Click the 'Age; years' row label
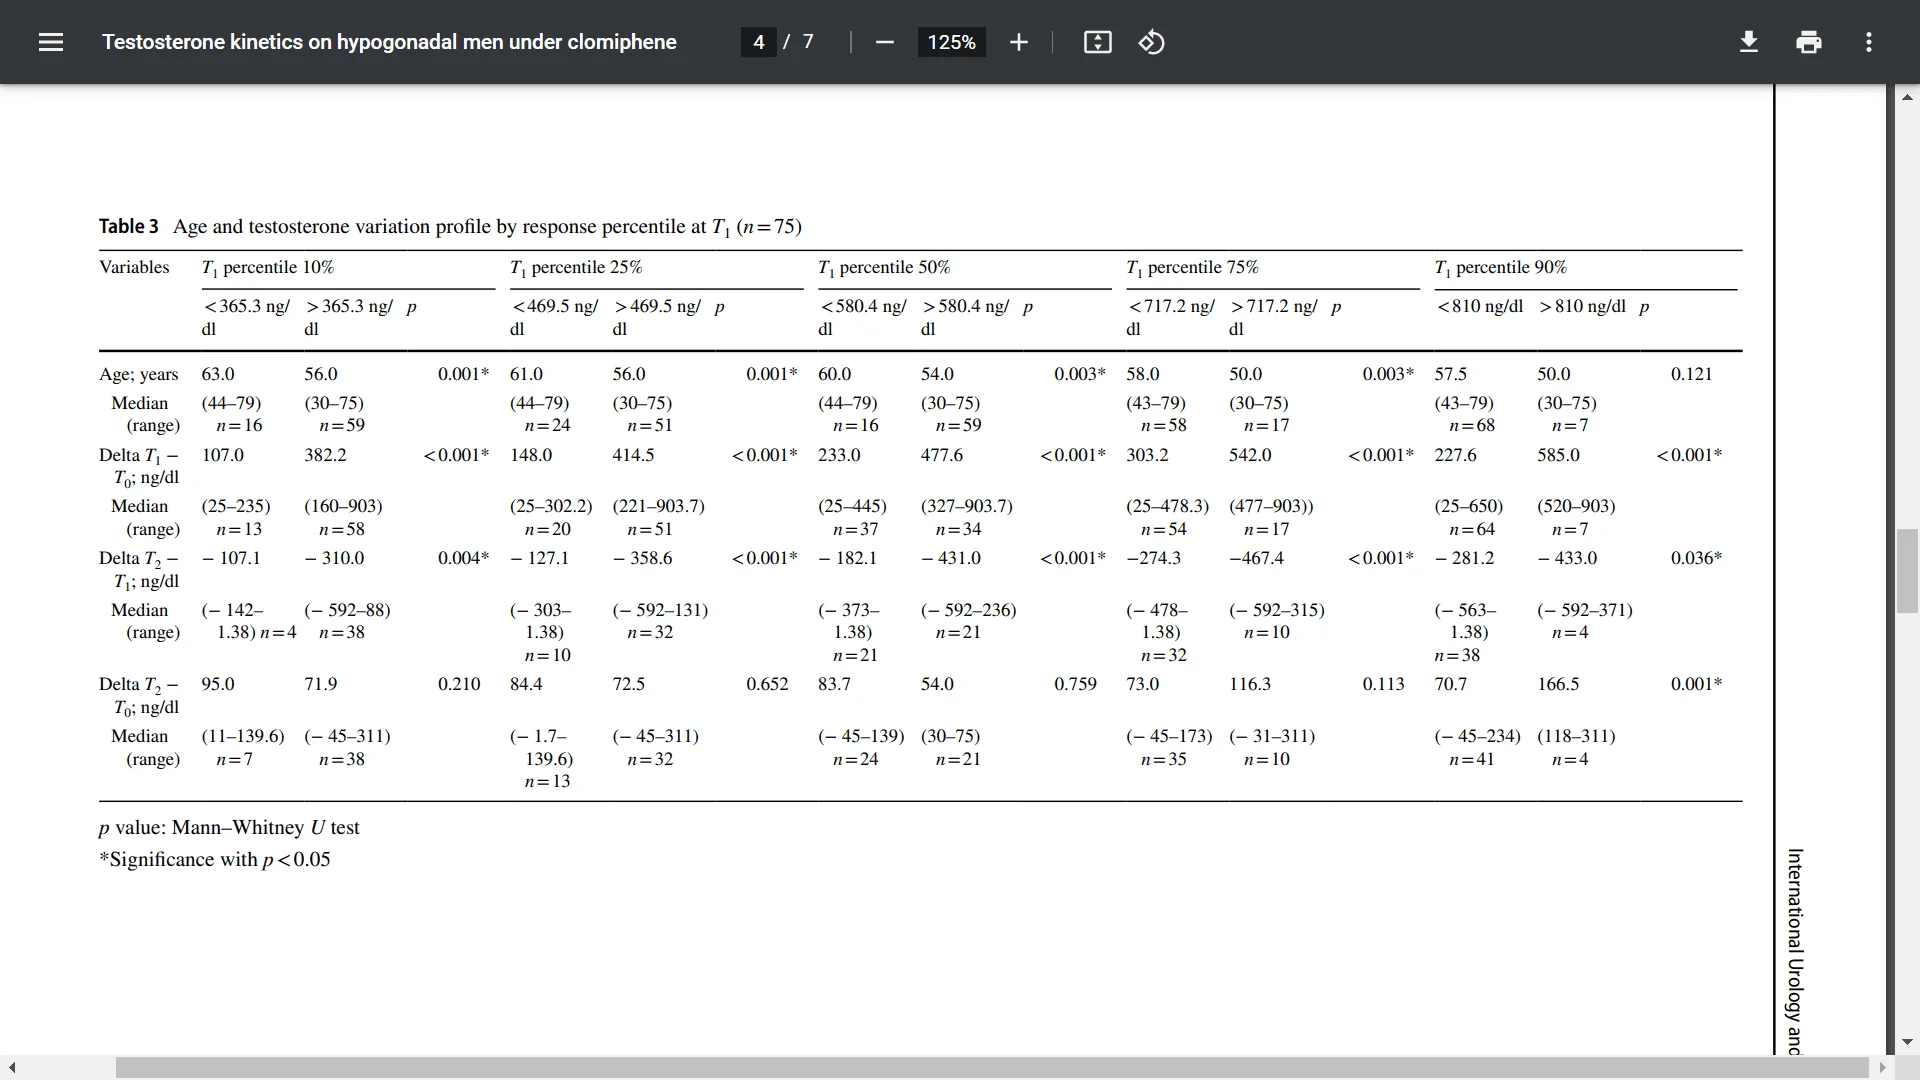 click(x=138, y=374)
